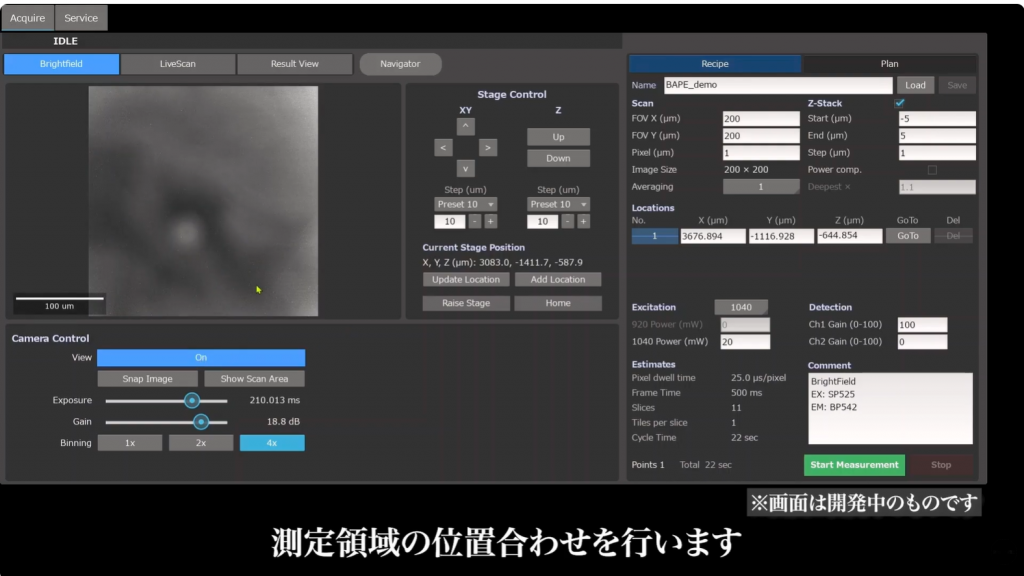Click Snap Image button
This screenshot has height=576, width=1024.
tap(148, 379)
